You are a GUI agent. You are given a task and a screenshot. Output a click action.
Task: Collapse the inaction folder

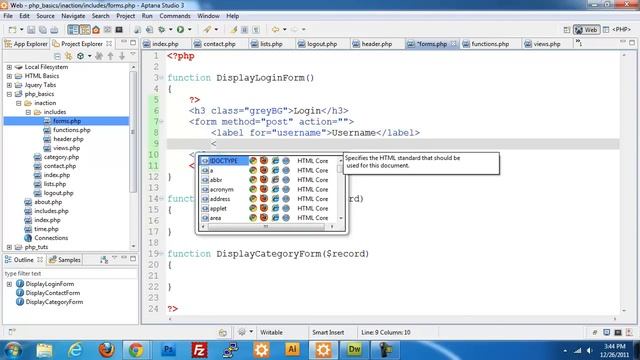pos(19,103)
